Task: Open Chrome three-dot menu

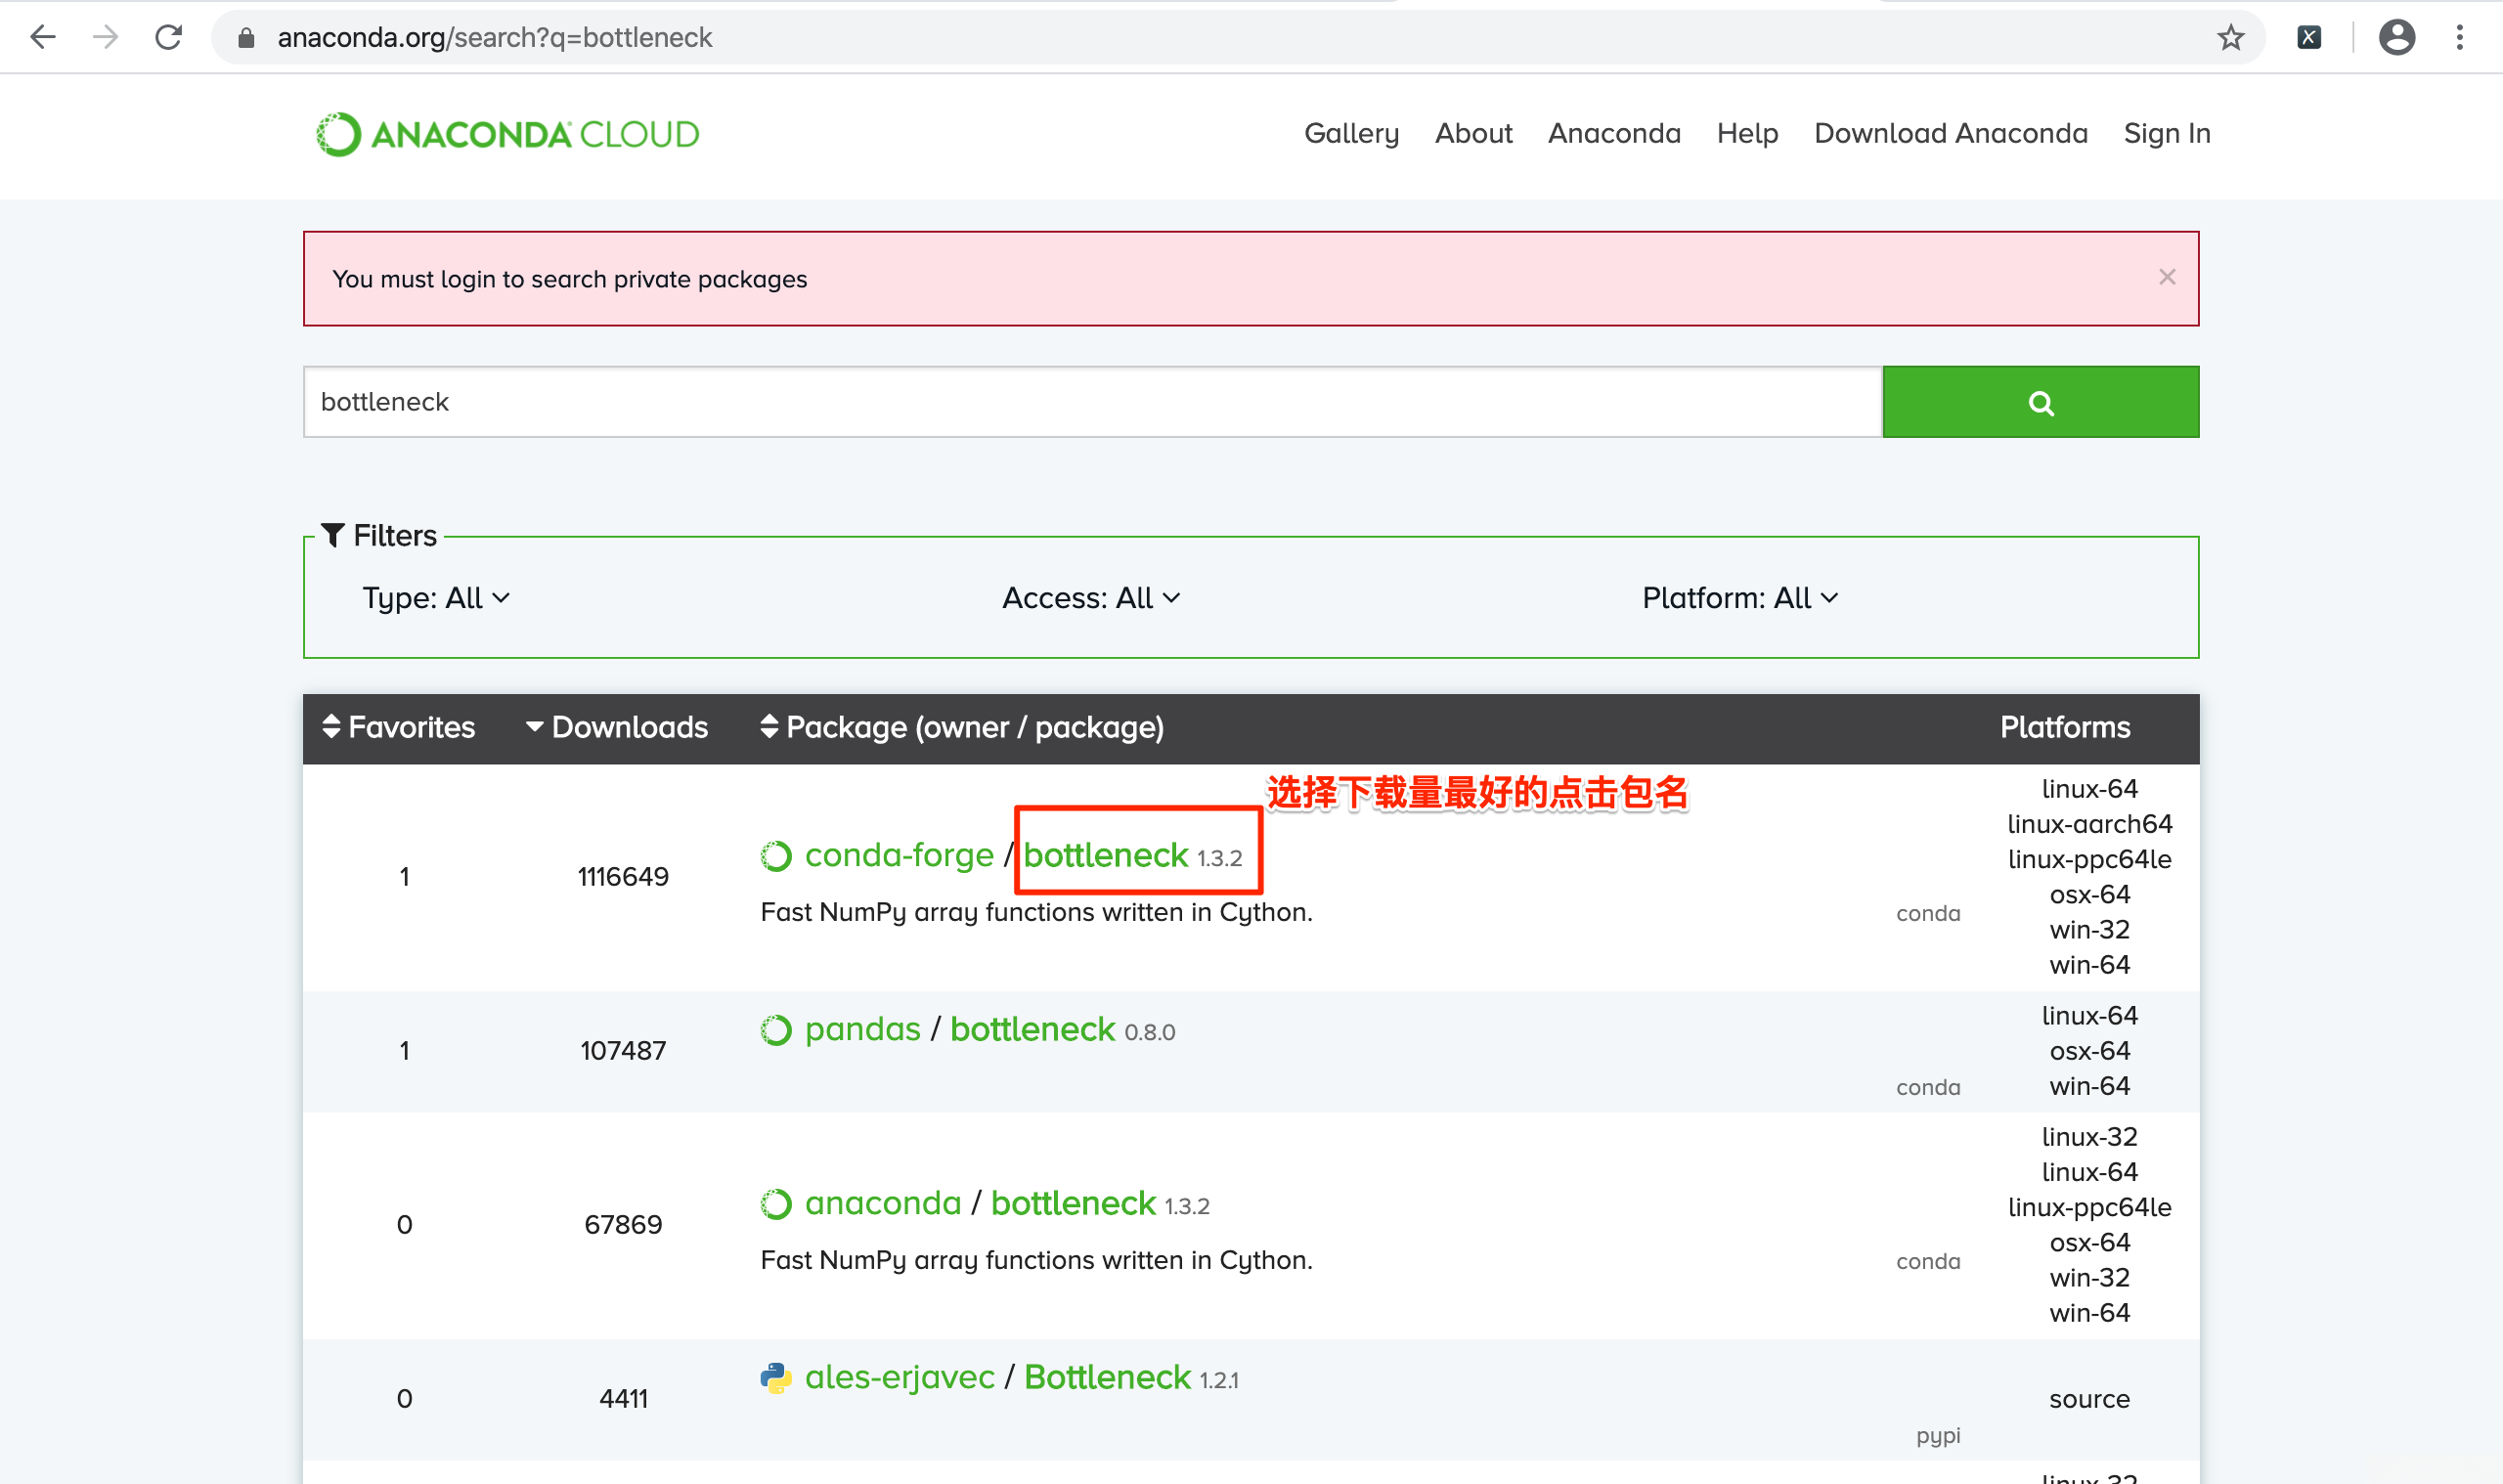Action: [2459, 38]
